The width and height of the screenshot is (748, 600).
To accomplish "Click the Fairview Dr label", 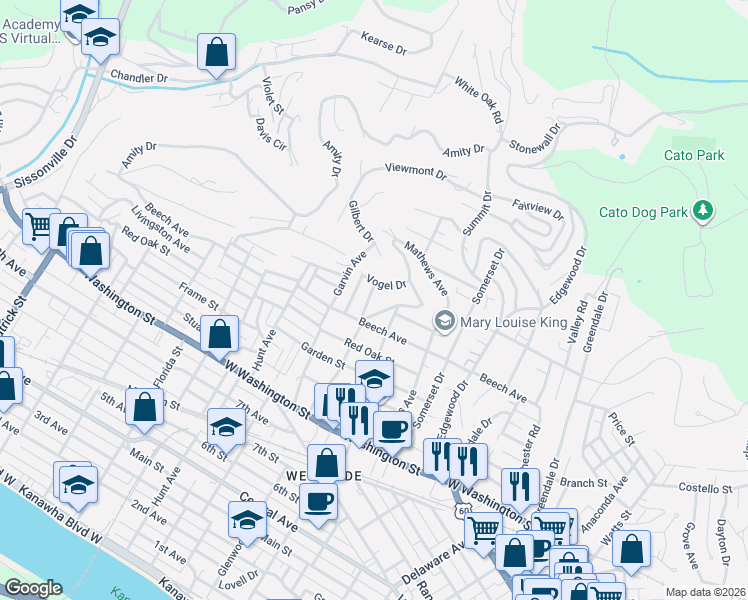I will [x=538, y=209].
